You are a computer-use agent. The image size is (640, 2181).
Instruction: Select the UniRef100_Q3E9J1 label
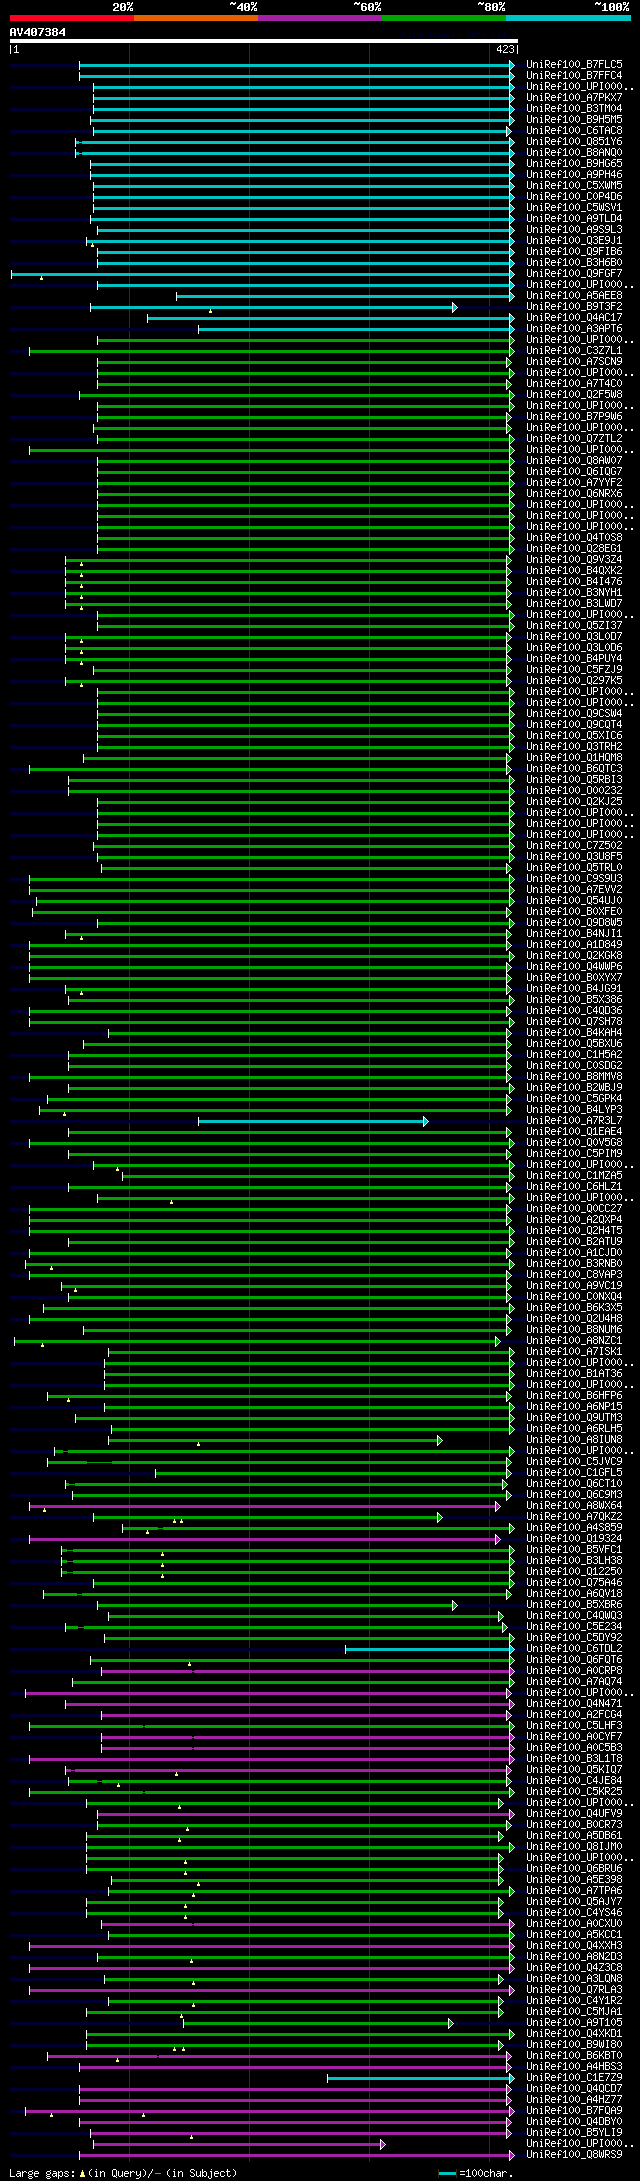click(x=574, y=241)
